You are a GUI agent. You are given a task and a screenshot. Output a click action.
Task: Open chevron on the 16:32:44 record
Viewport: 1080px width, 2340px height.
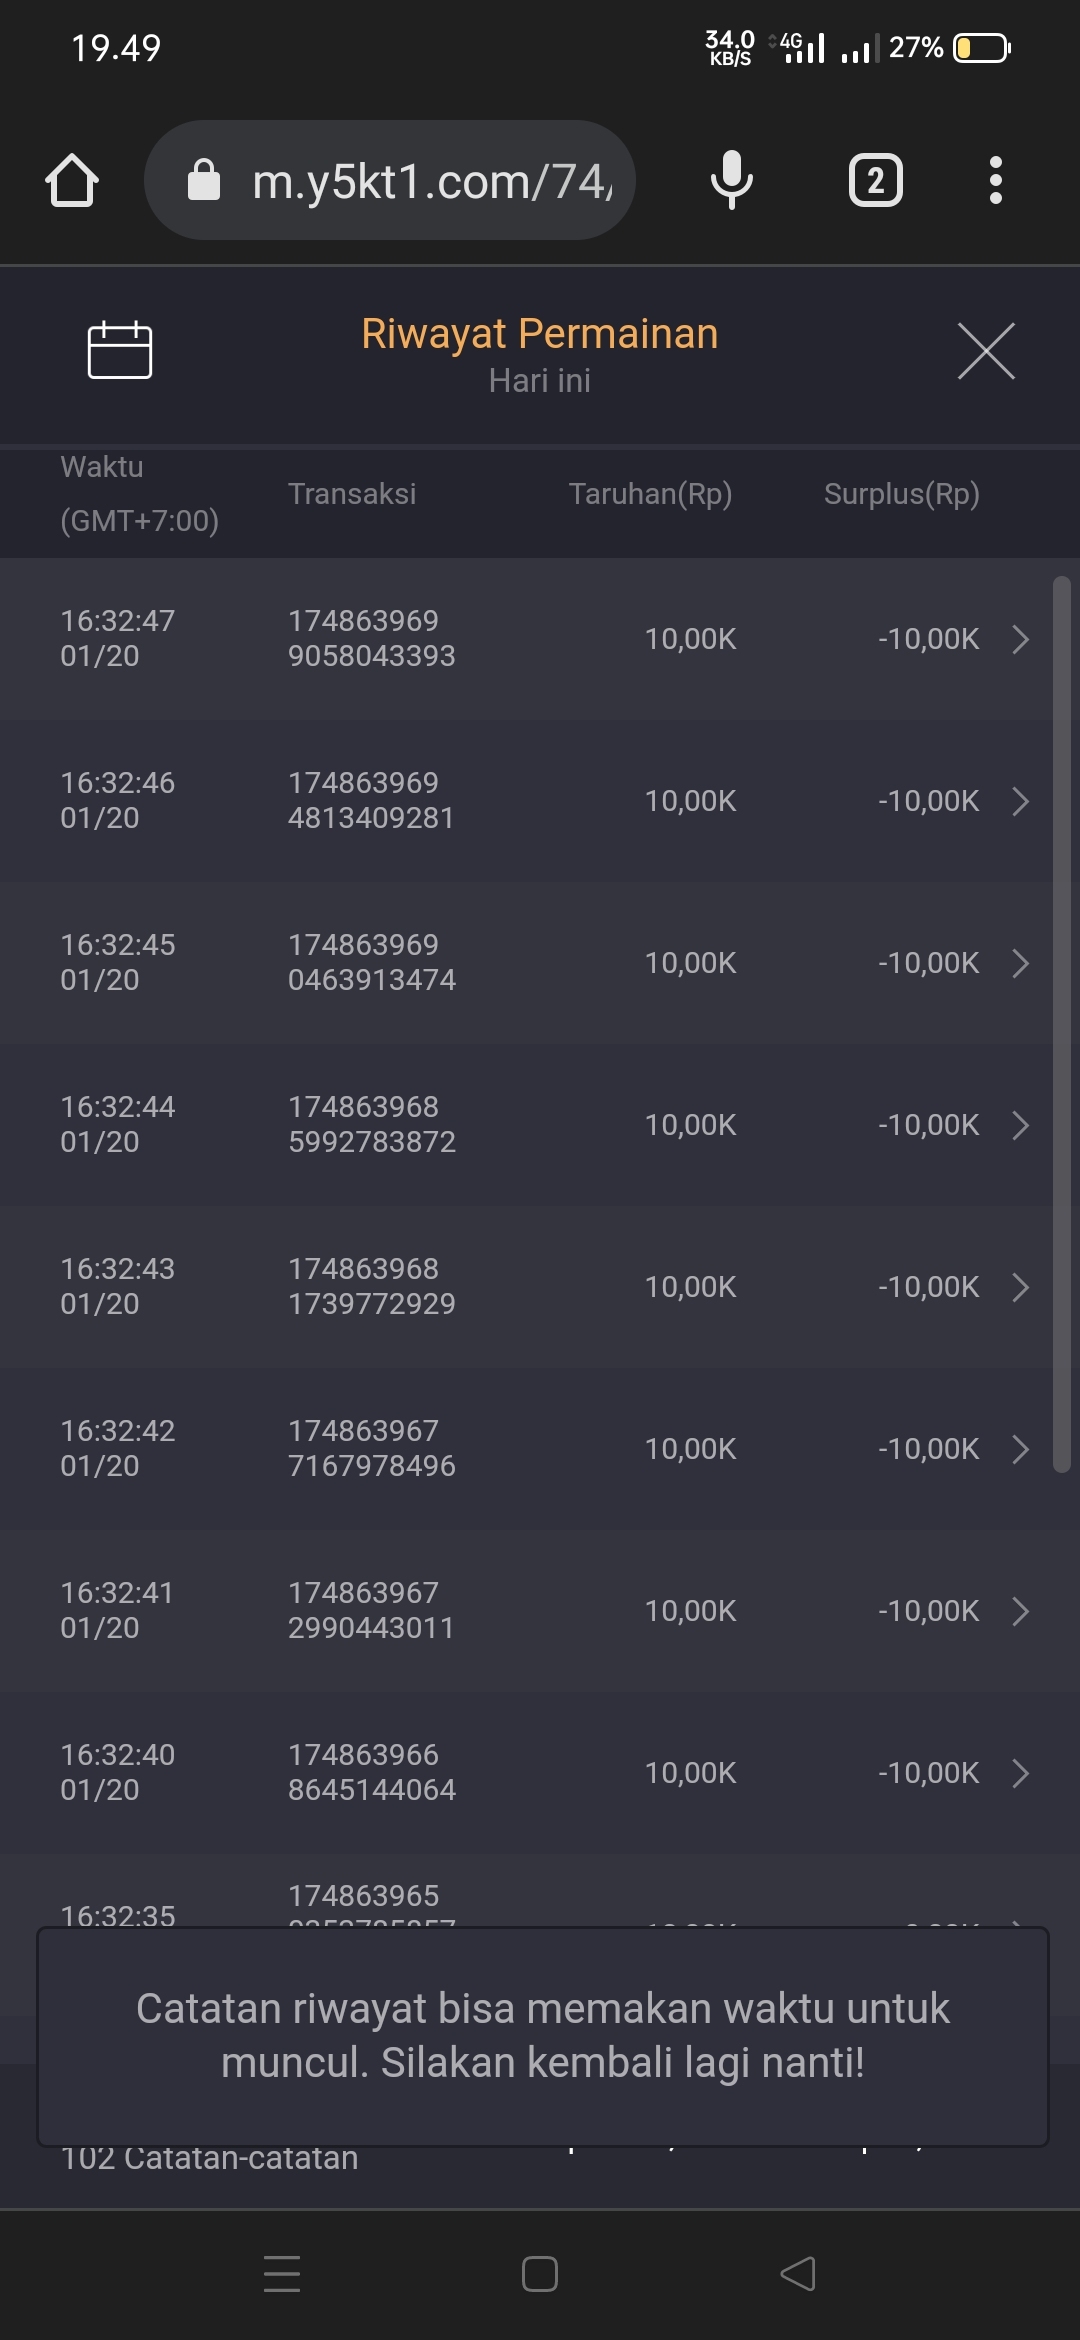point(1020,1125)
